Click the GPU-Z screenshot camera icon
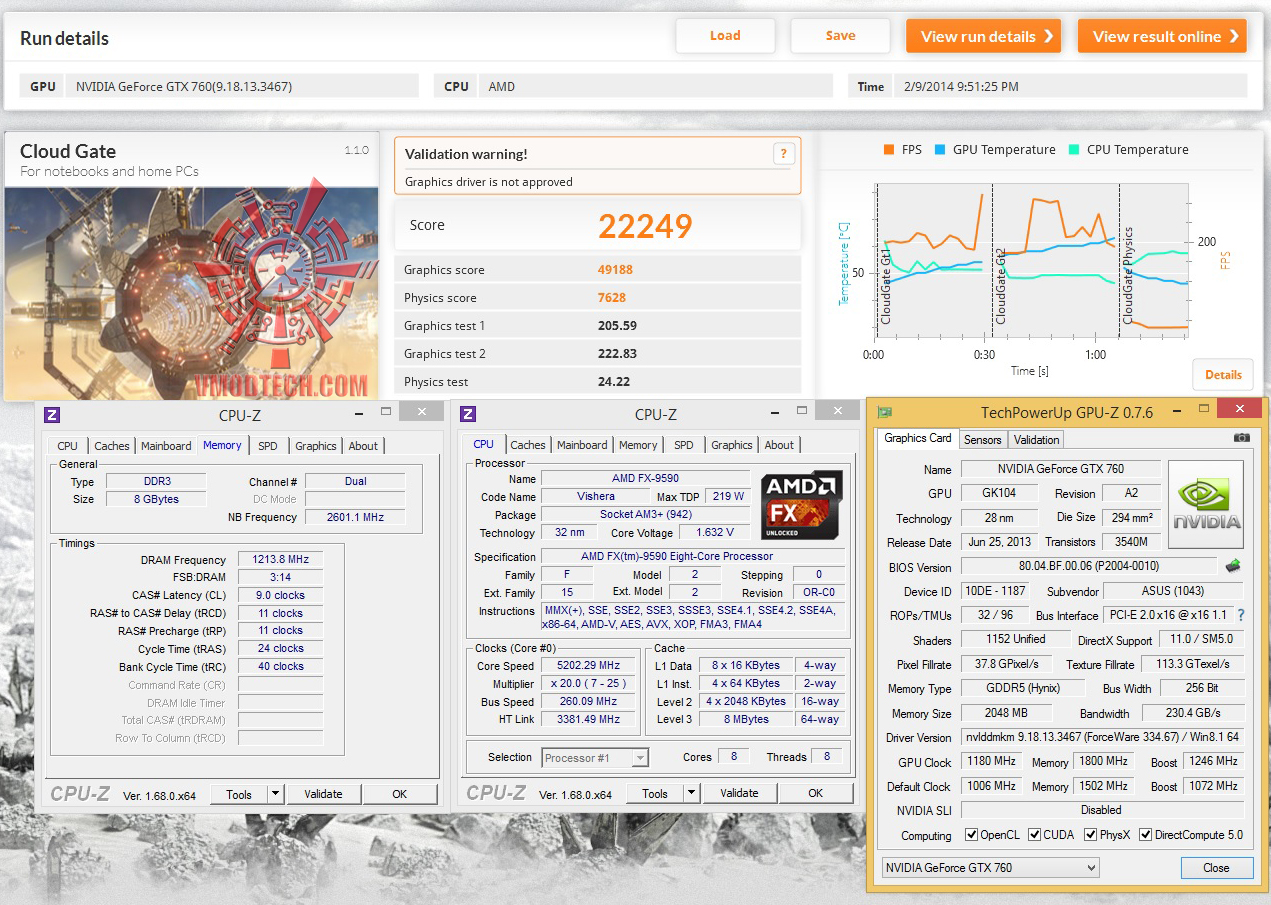This screenshot has width=1271, height=905. point(1241,438)
